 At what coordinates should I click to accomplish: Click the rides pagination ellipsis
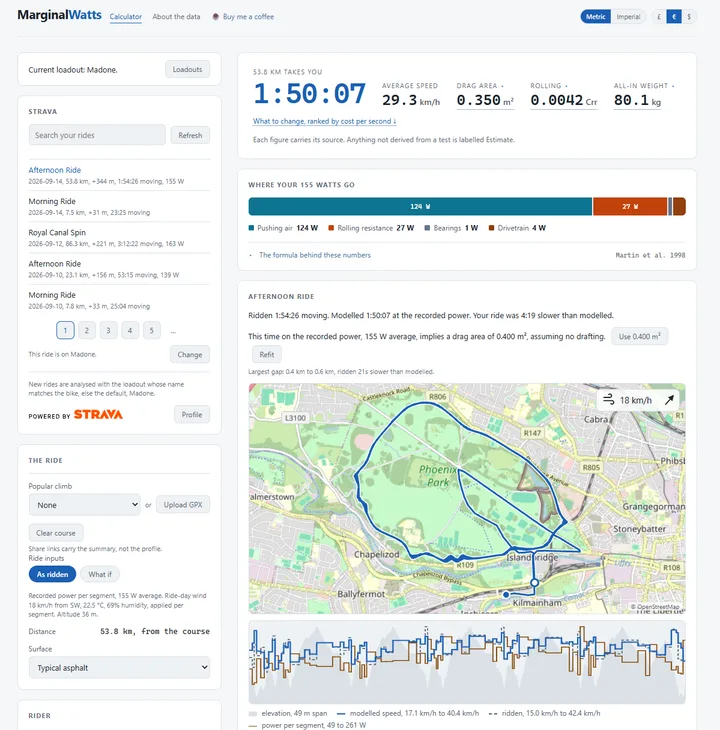(173, 331)
